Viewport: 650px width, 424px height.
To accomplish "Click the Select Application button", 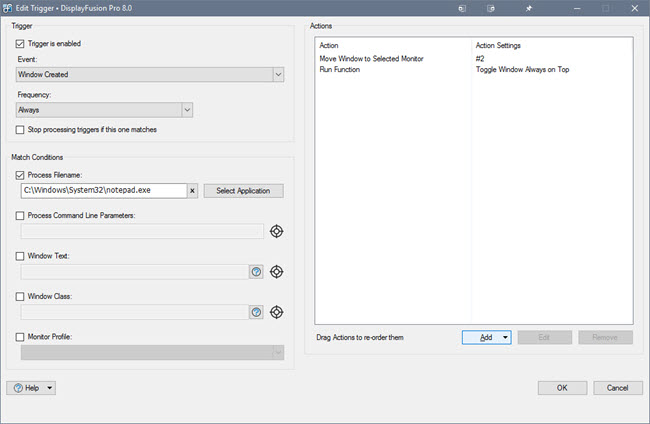I will tap(244, 191).
